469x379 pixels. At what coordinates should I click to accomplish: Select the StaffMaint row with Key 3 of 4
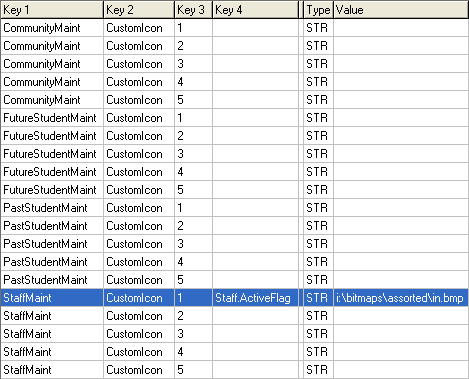pyautogui.click(x=234, y=352)
